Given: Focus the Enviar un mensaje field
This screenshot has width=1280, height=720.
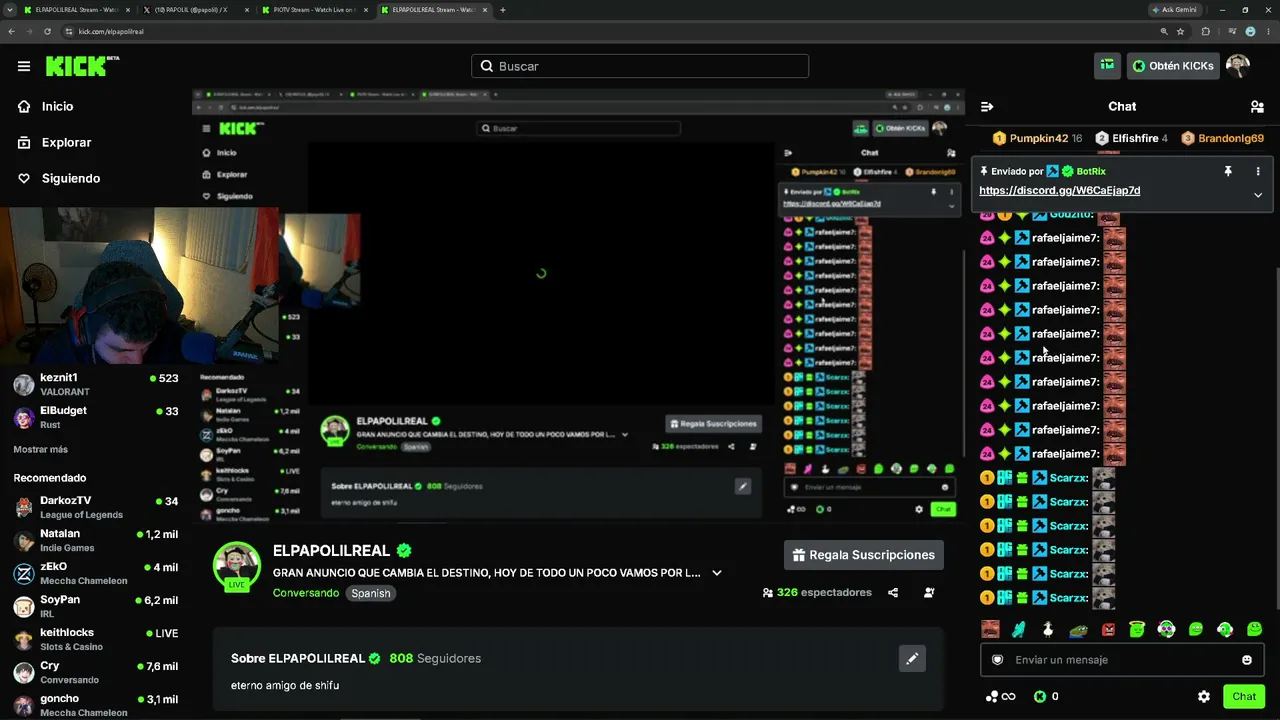Looking at the screenshot, I should pyautogui.click(x=1122, y=660).
